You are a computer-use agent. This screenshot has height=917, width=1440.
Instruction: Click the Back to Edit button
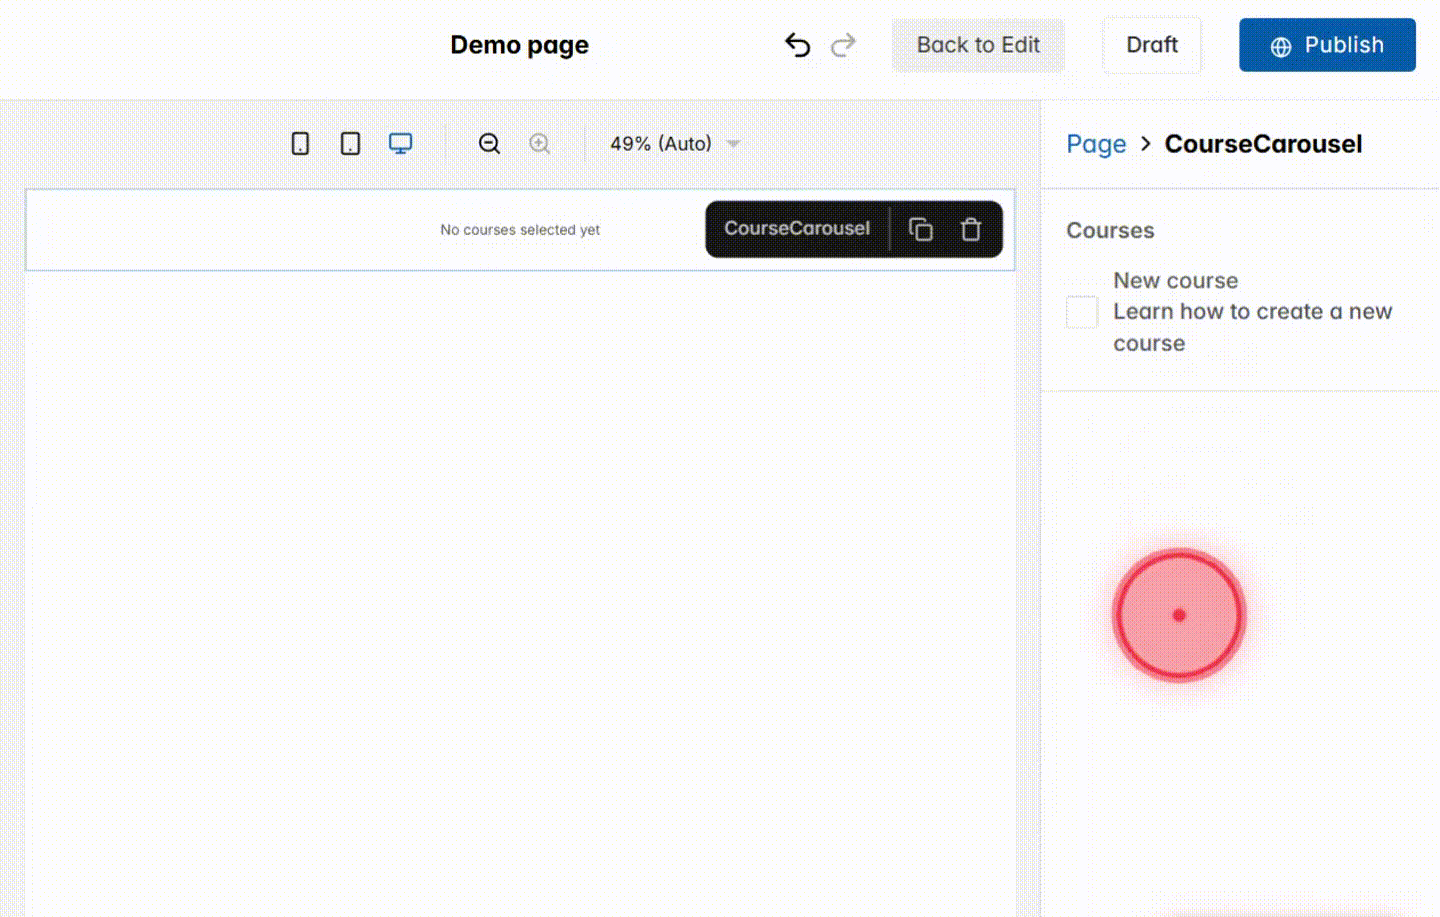[x=978, y=45]
